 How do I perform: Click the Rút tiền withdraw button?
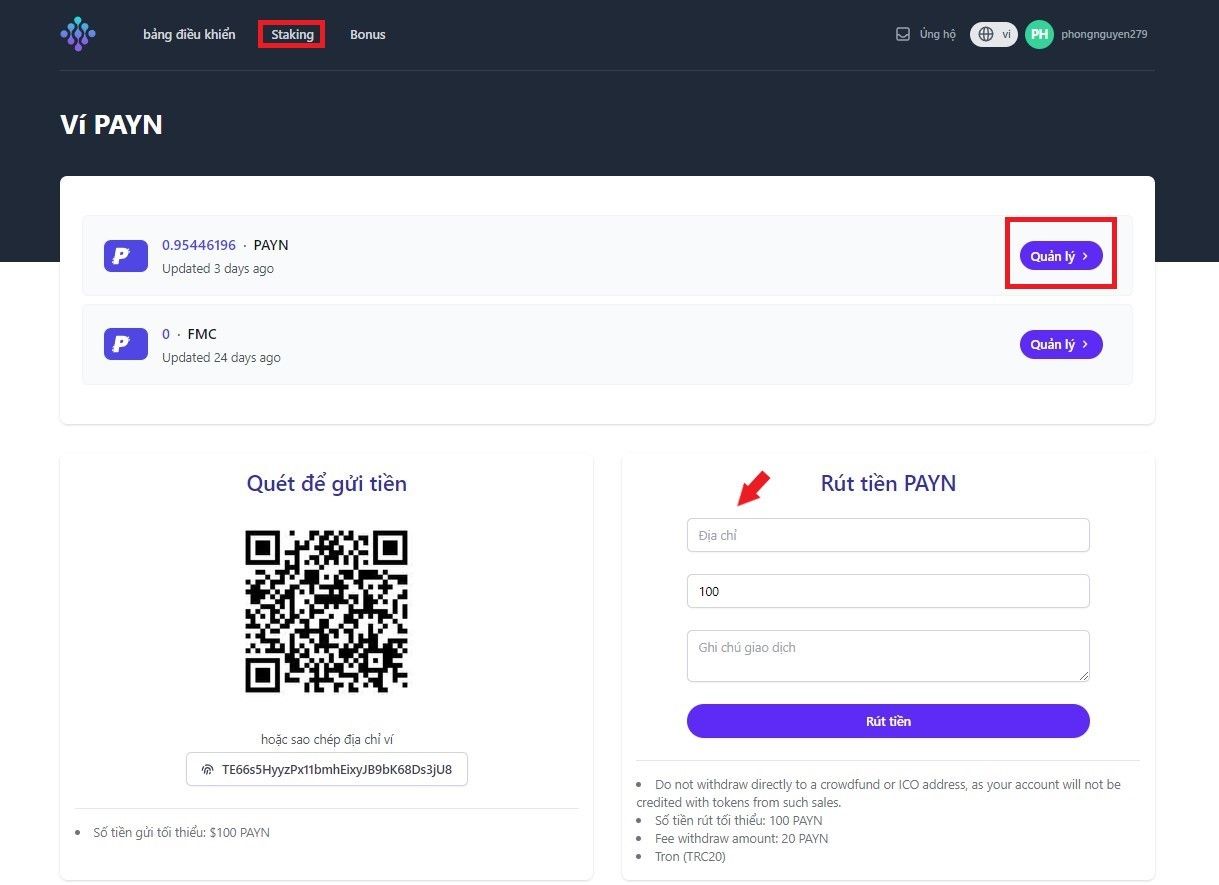[x=888, y=721]
